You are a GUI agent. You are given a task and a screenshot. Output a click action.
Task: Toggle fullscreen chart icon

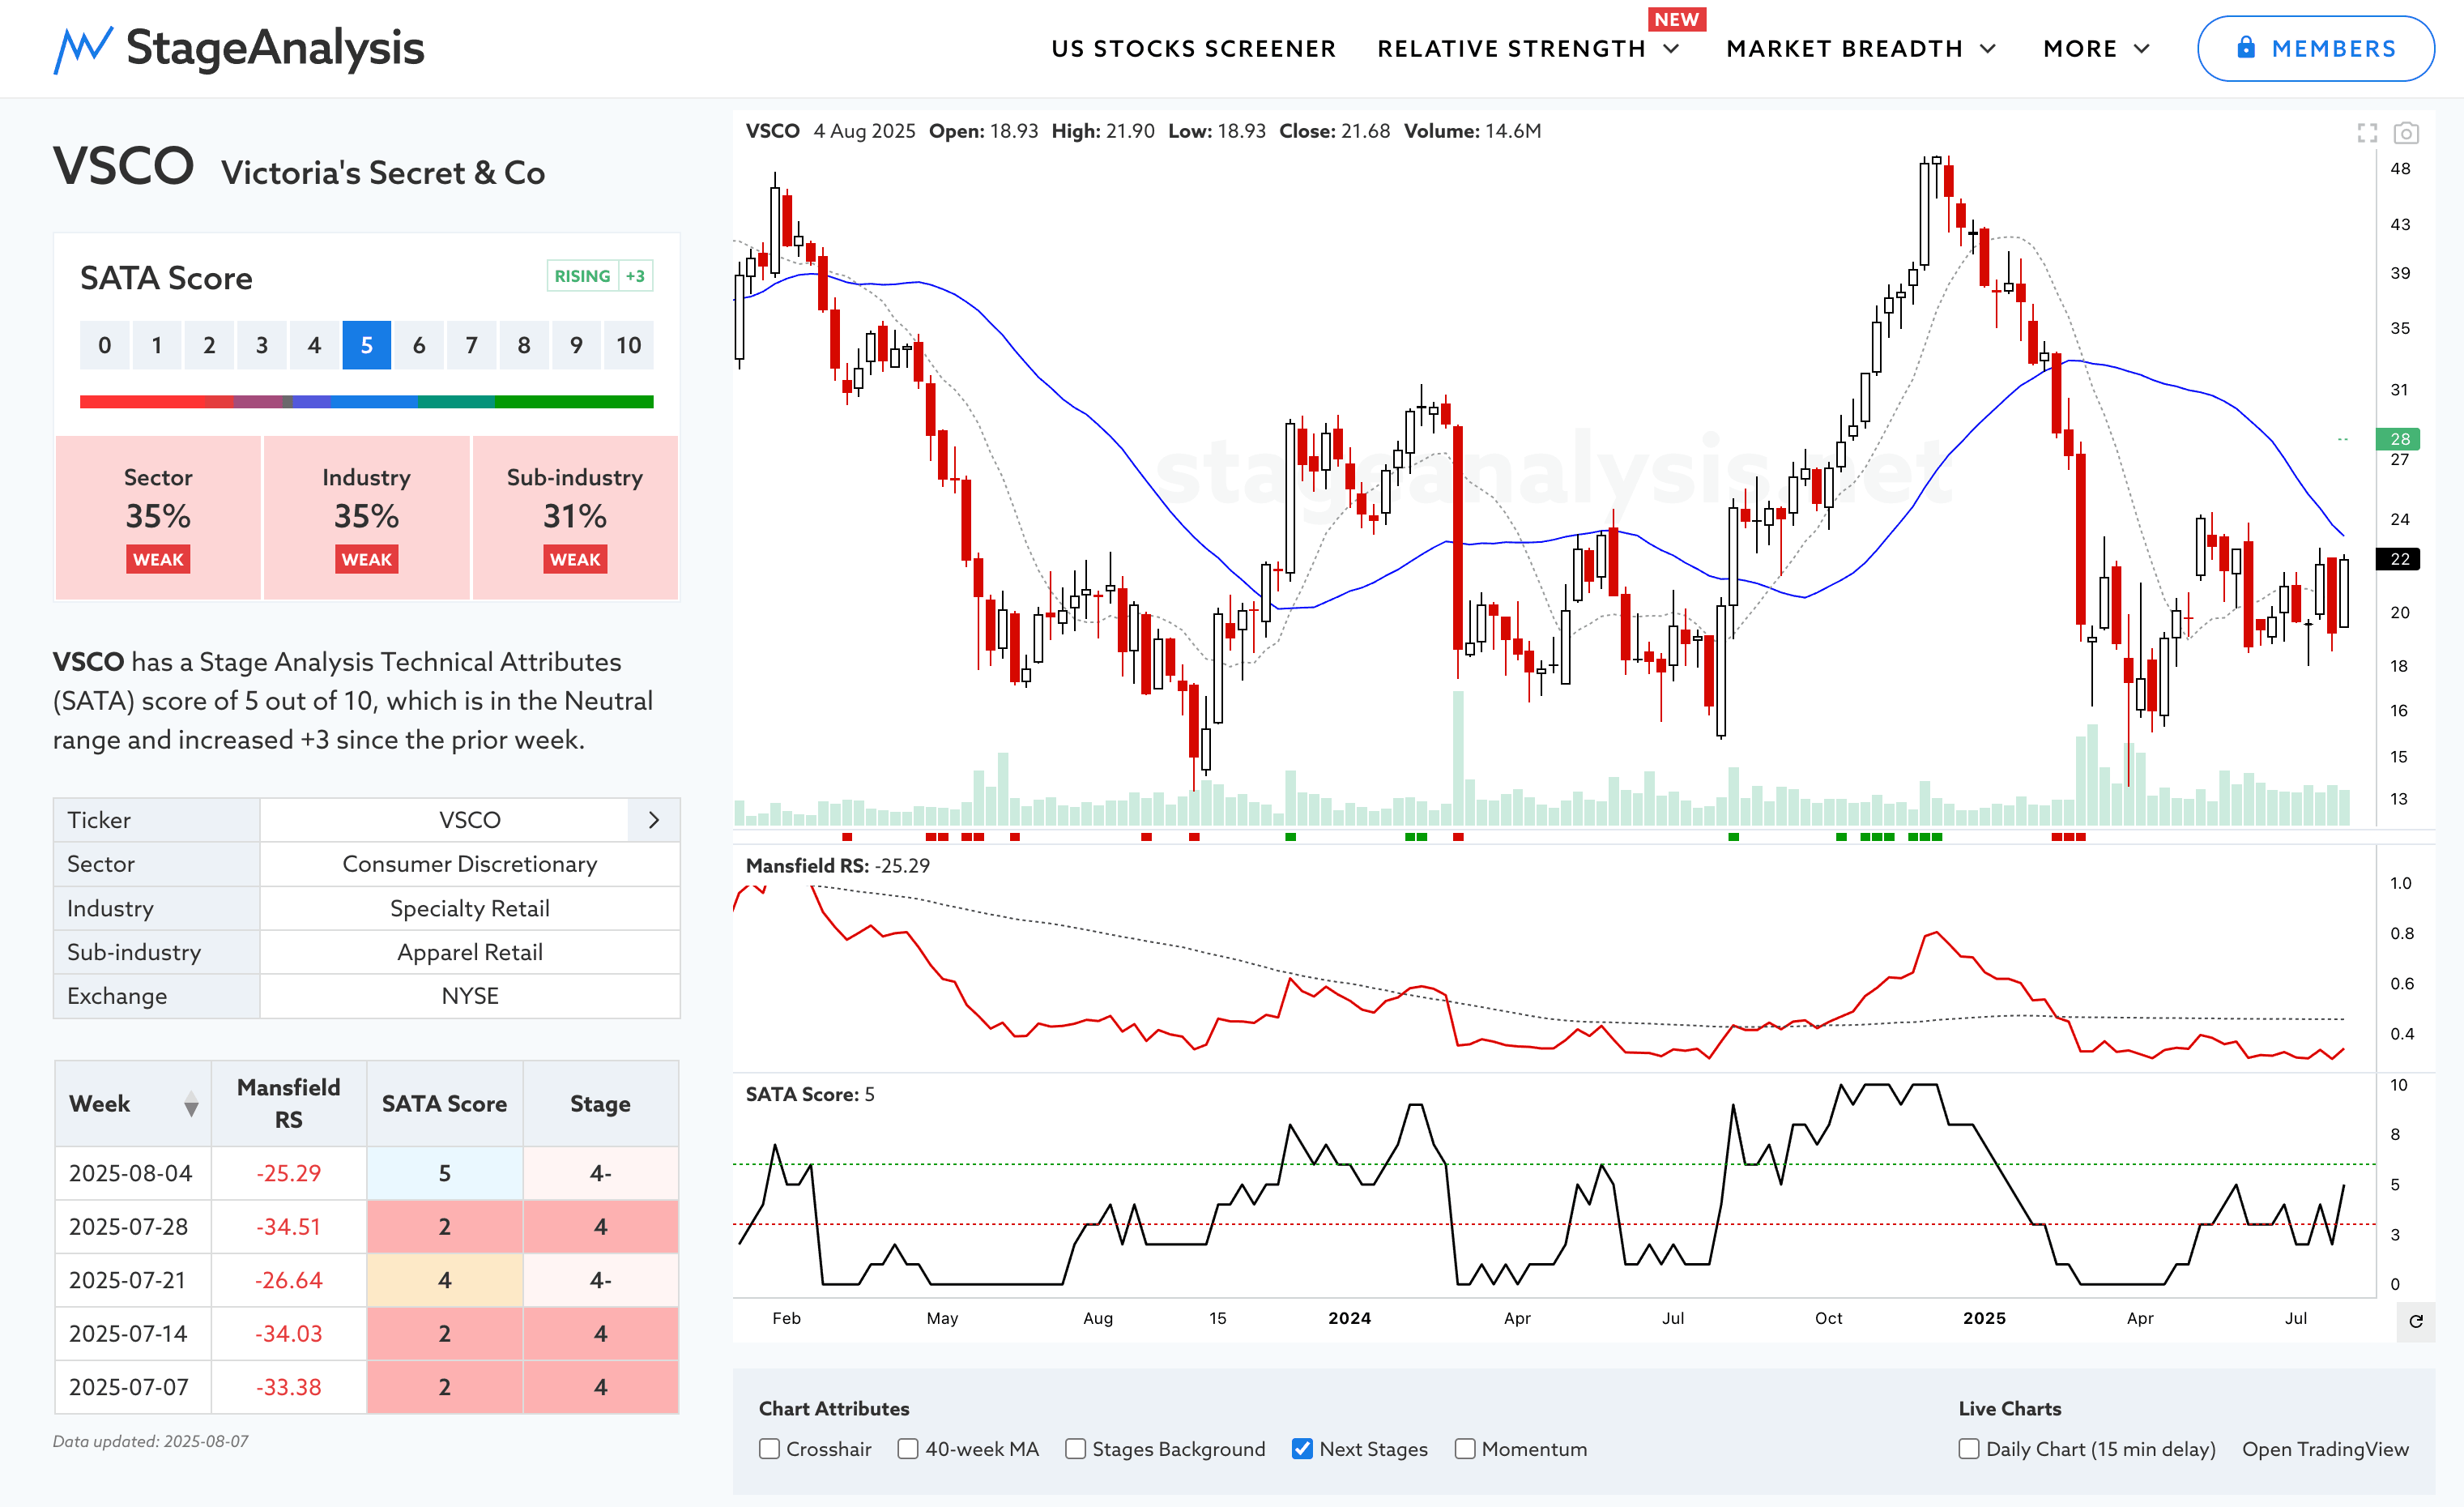[x=2366, y=132]
